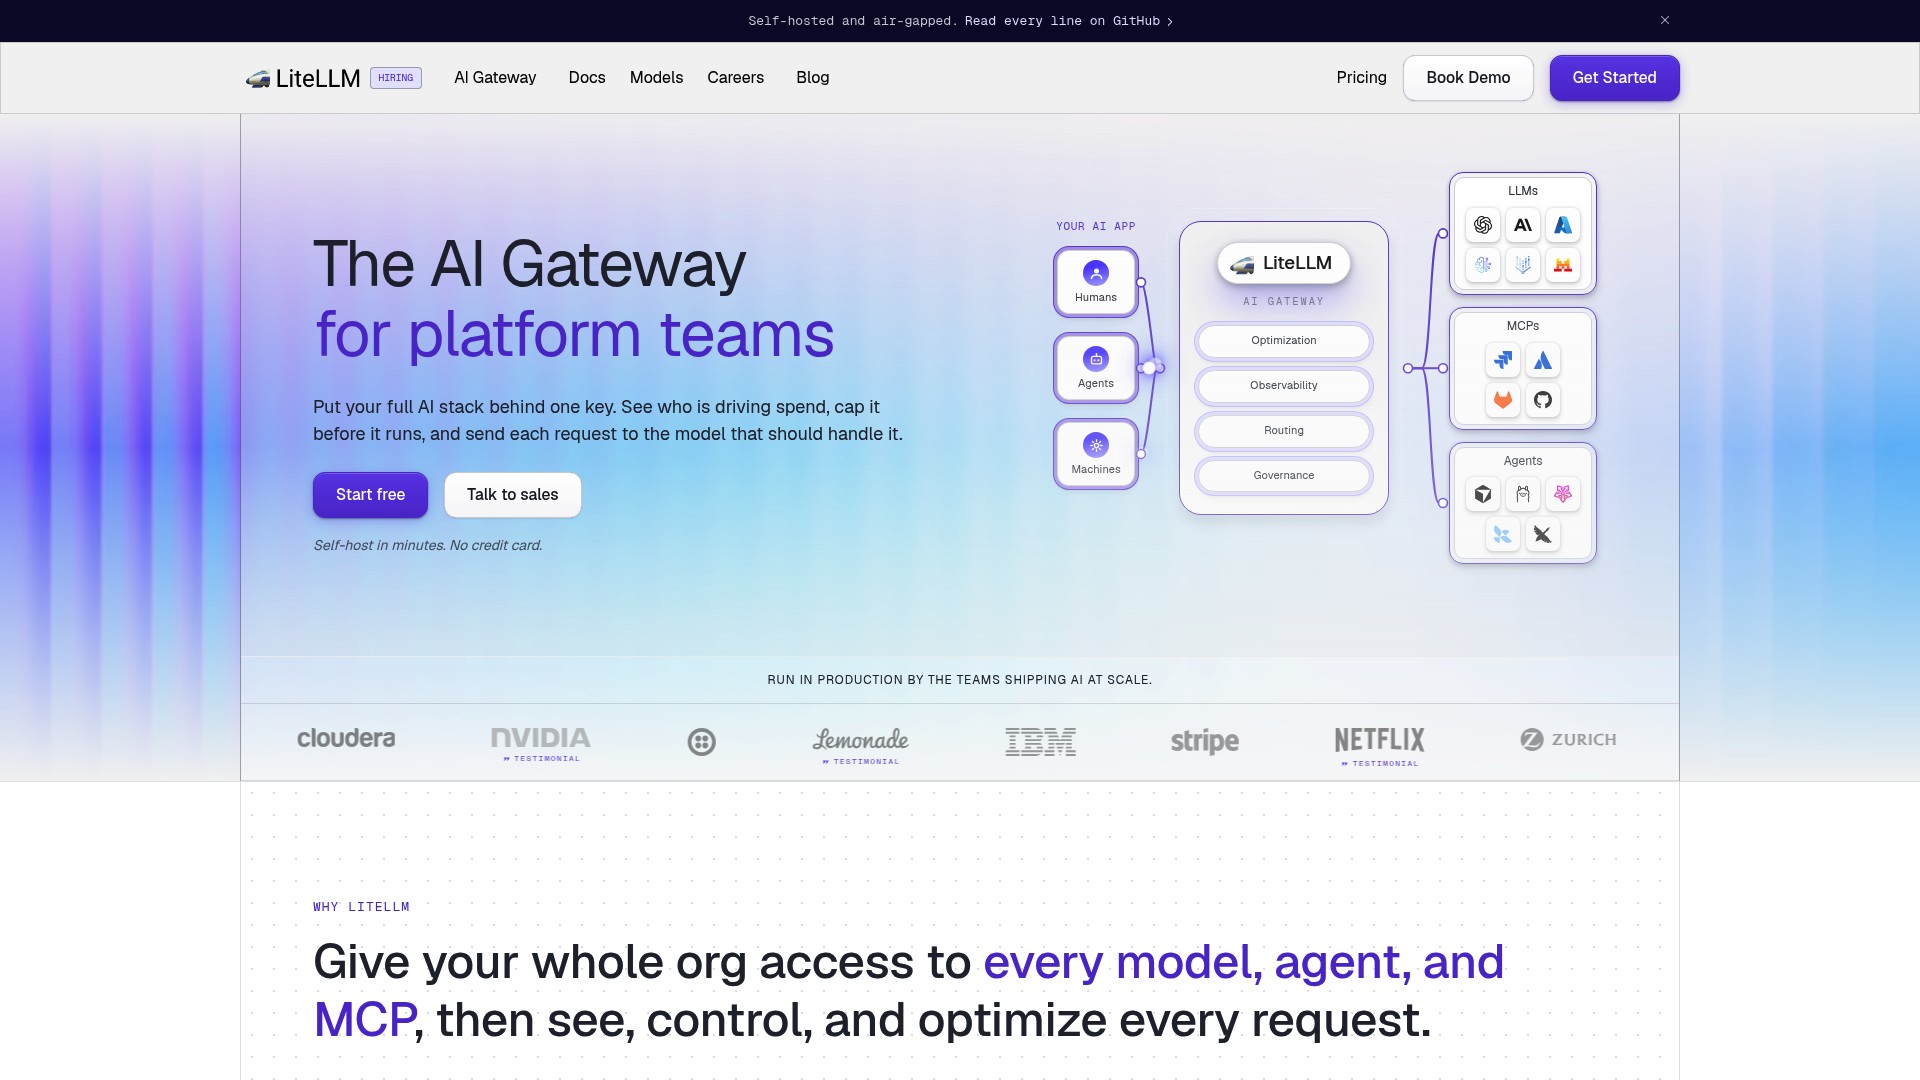Select the Optimization pill

click(1284, 341)
